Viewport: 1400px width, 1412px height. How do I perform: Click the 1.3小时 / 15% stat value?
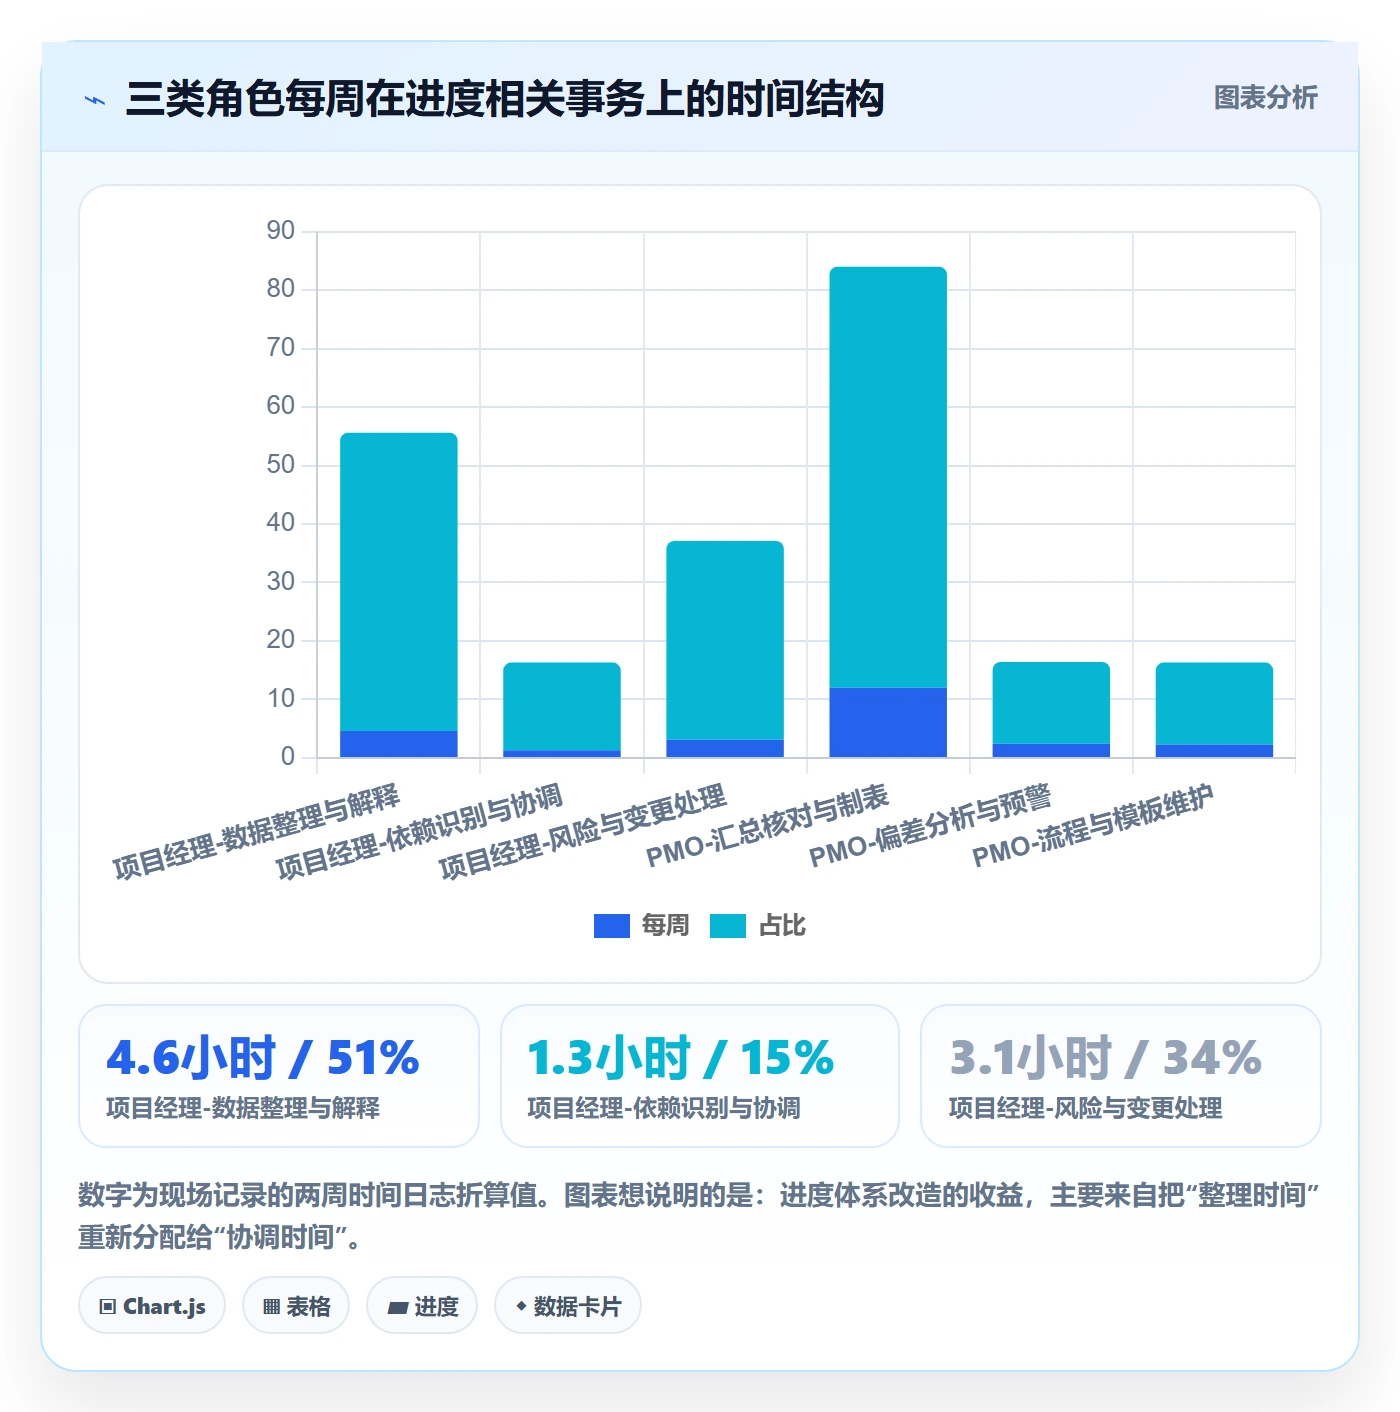[681, 1058]
